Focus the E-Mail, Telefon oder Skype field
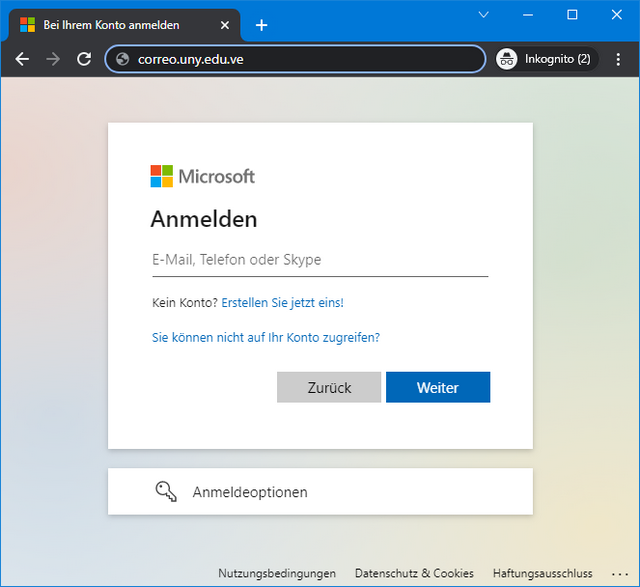 (320, 260)
